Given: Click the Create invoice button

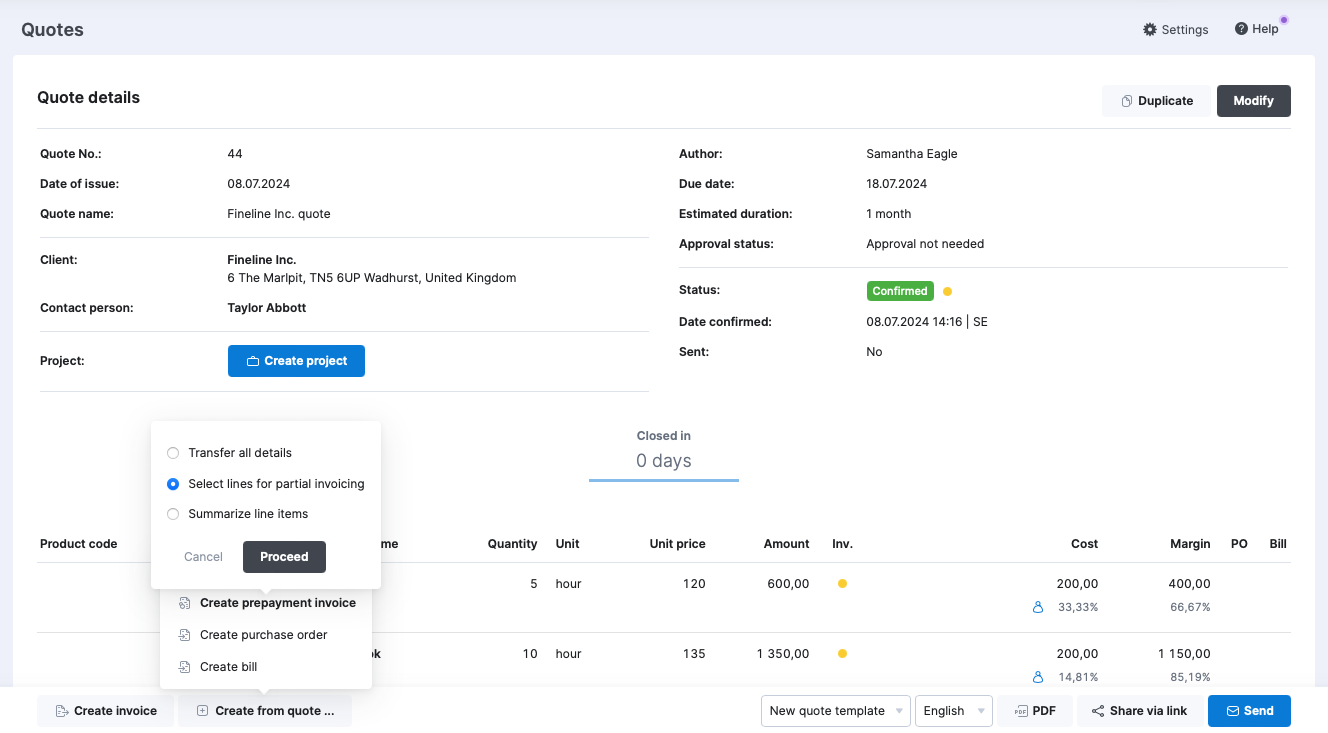Looking at the screenshot, I should (x=106, y=711).
